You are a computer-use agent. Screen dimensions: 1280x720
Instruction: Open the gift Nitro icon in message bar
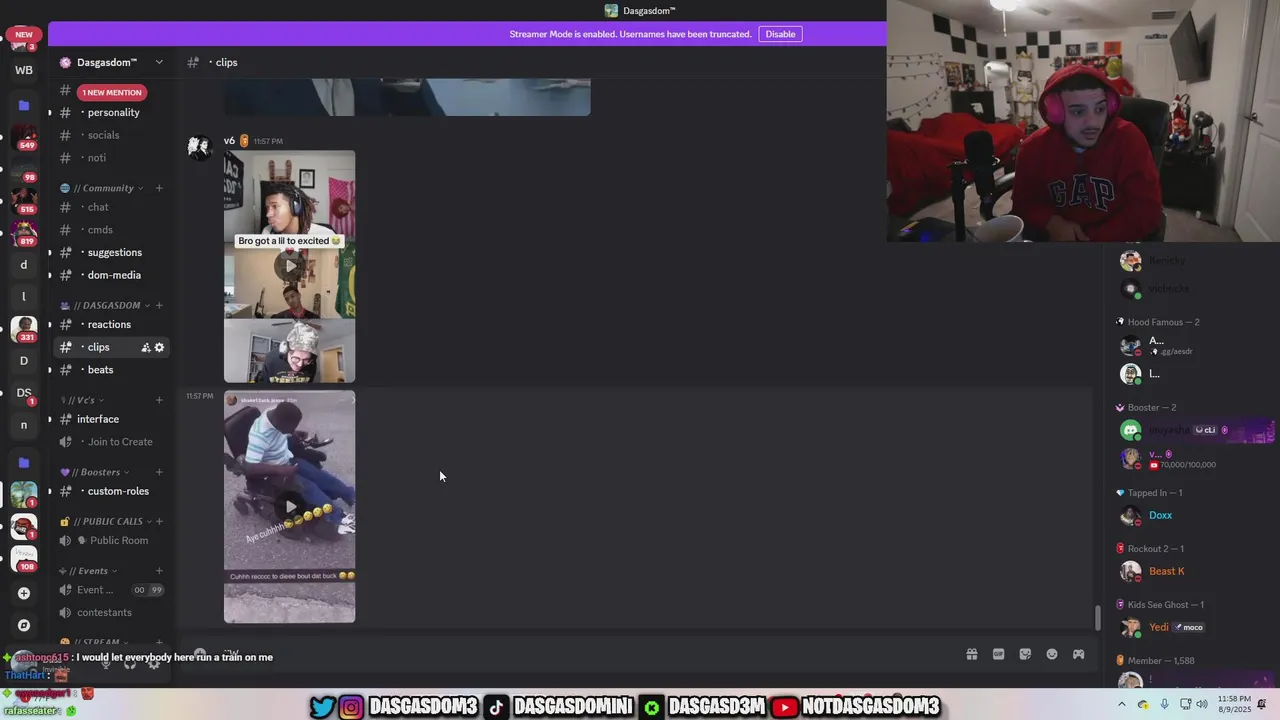971,654
